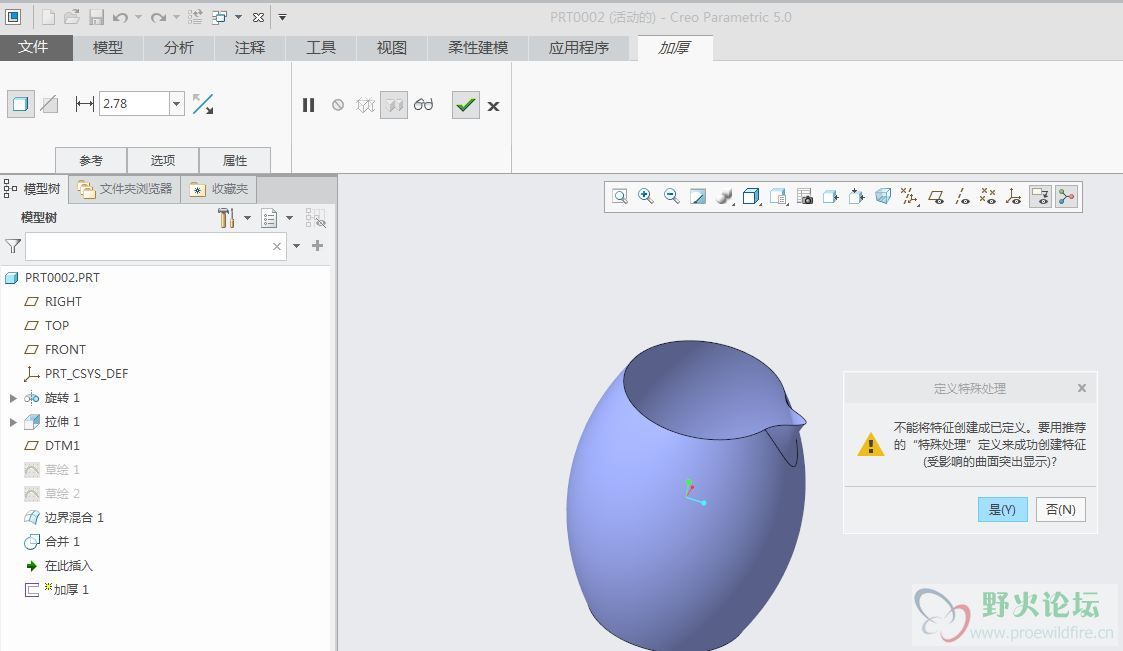Click the regenerate model icon
The image size is (1123, 651).
tap(196, 17)
